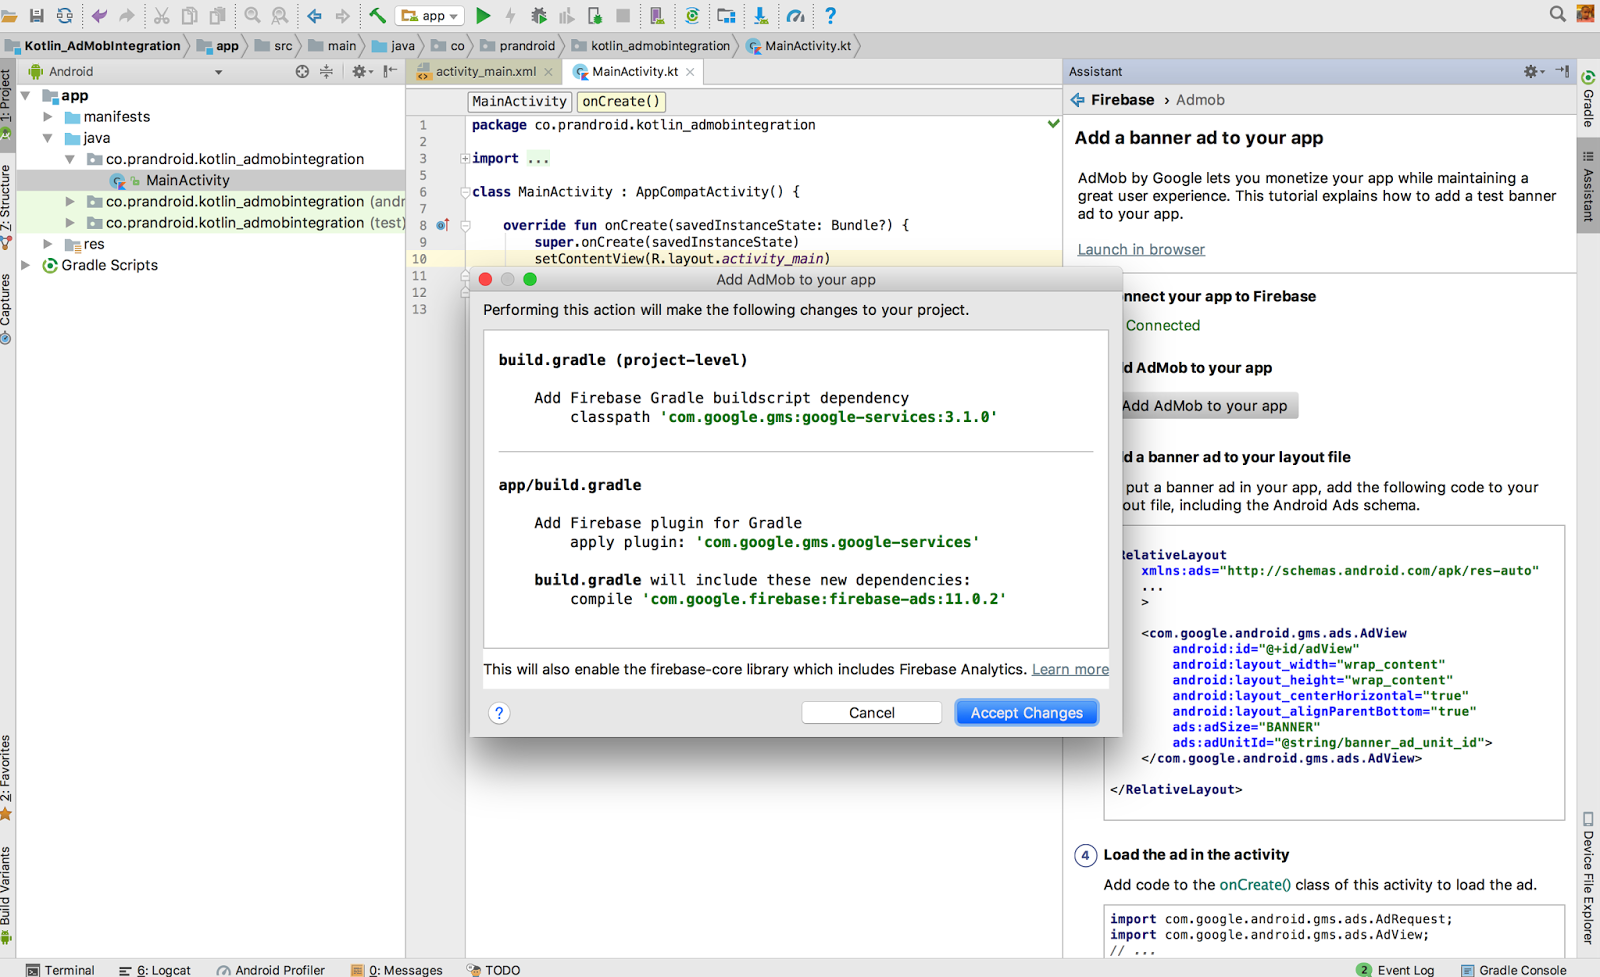1600x977 pixels.
Task: Open Search Everywhere magnifier at top right
Action: 1557,14
